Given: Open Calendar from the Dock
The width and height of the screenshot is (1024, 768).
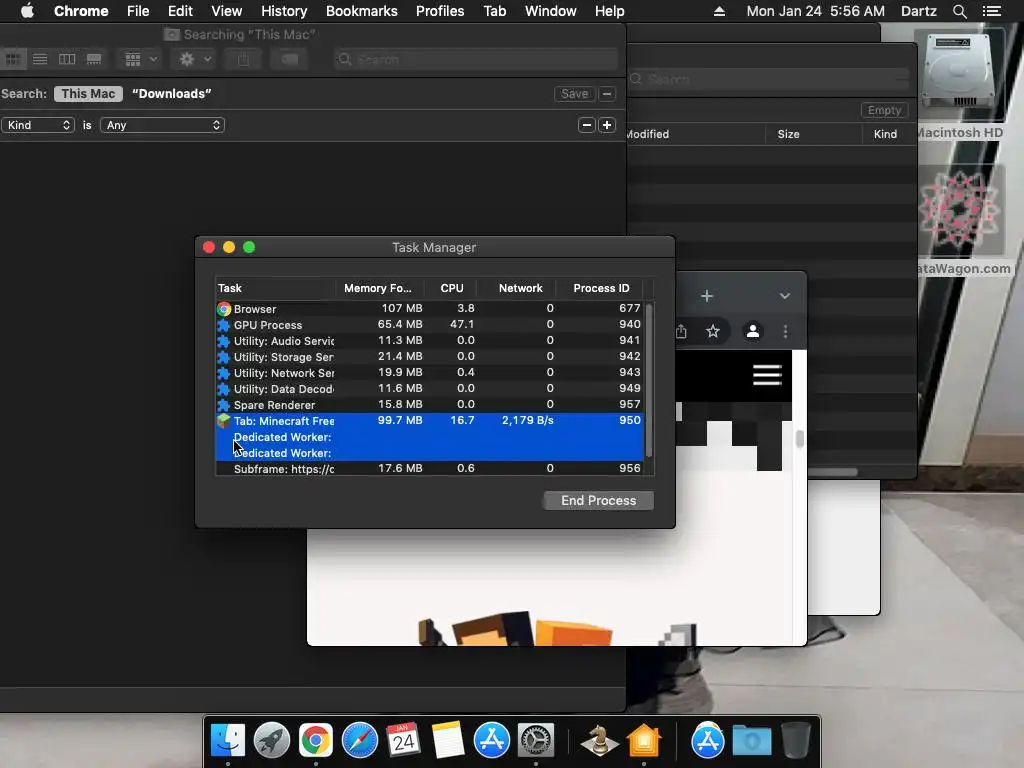Looking at the screenshot, I should coord(404,740).
